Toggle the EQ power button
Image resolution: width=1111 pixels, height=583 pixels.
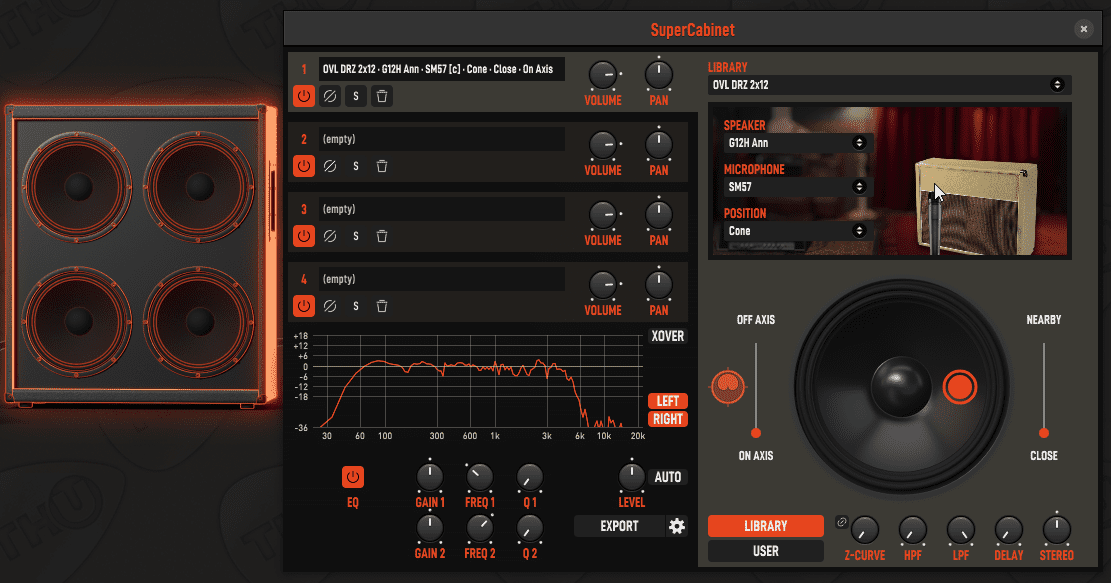[353, 477]
